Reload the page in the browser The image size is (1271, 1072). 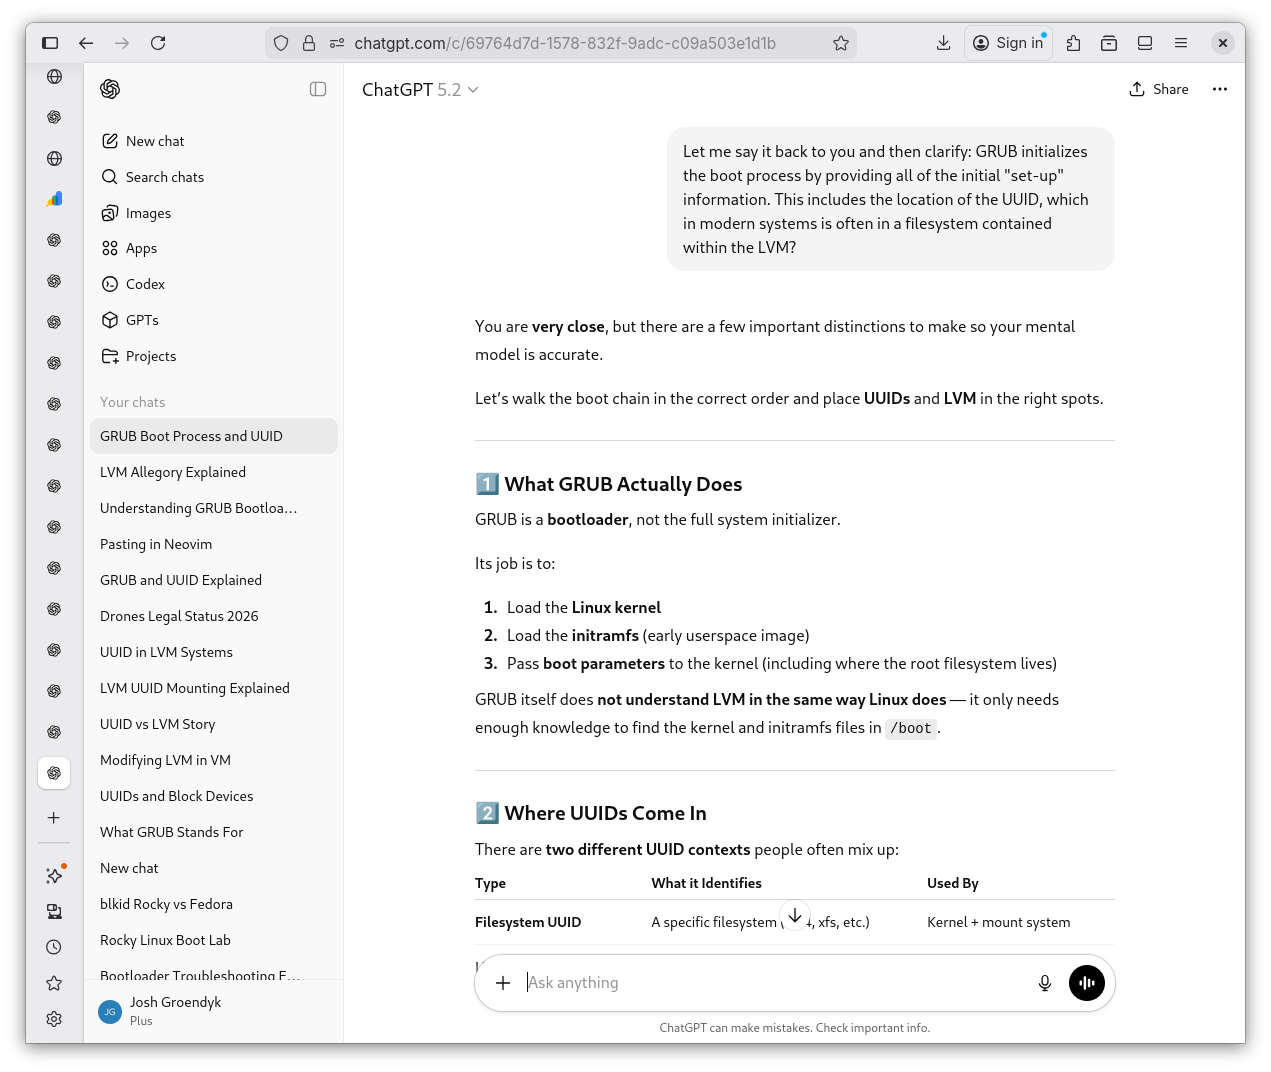tap(158, 43)
